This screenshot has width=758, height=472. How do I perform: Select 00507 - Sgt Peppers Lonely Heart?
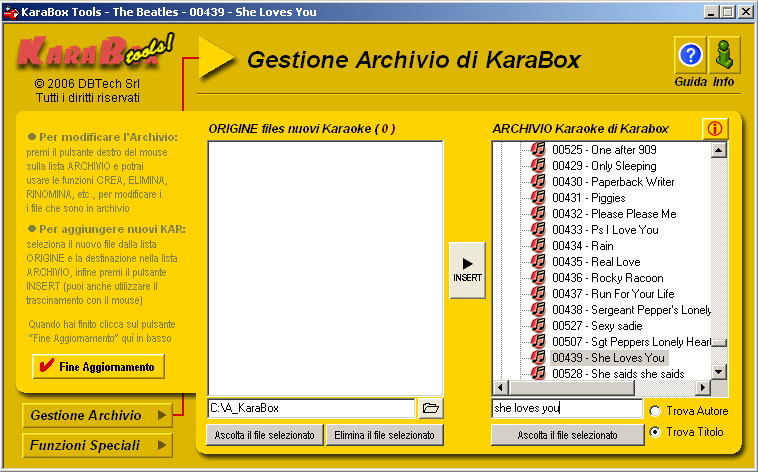631,341
